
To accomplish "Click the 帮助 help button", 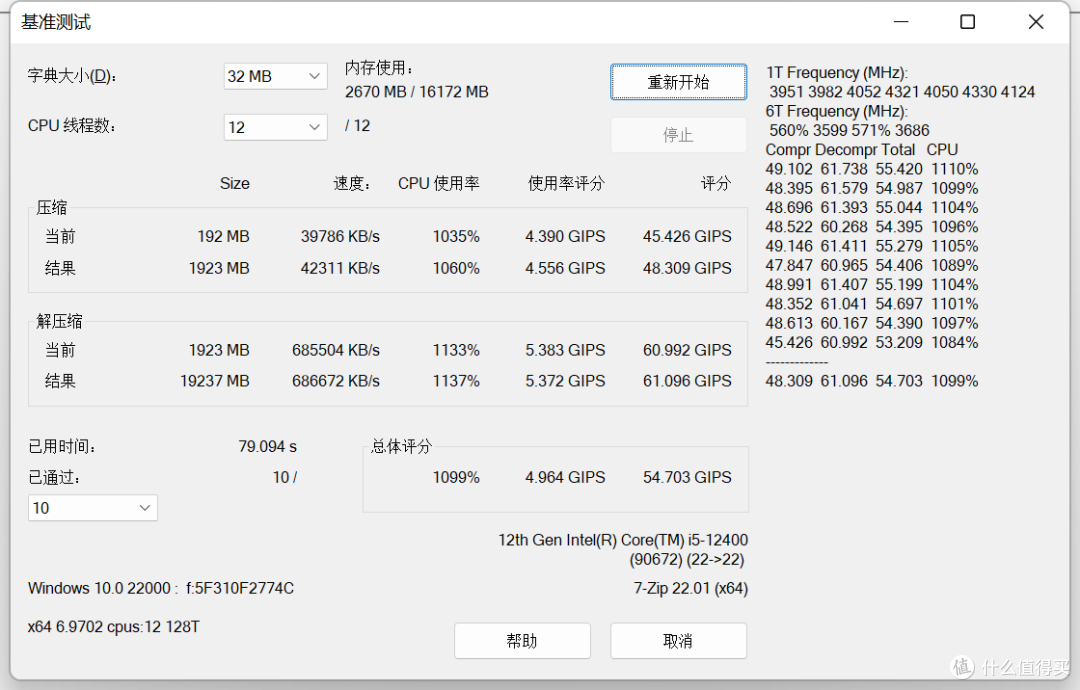I will [522, 641].
